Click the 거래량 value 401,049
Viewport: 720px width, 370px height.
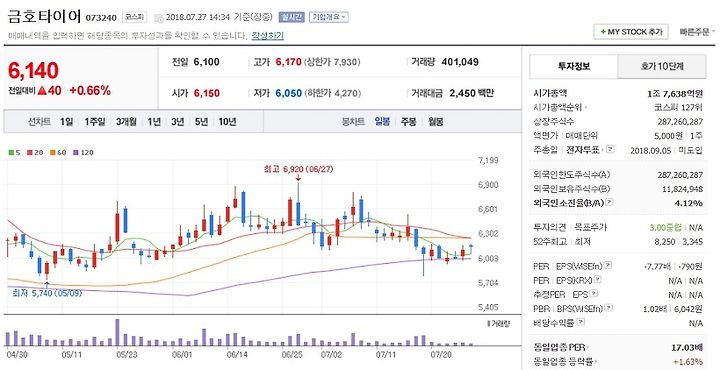460,62
